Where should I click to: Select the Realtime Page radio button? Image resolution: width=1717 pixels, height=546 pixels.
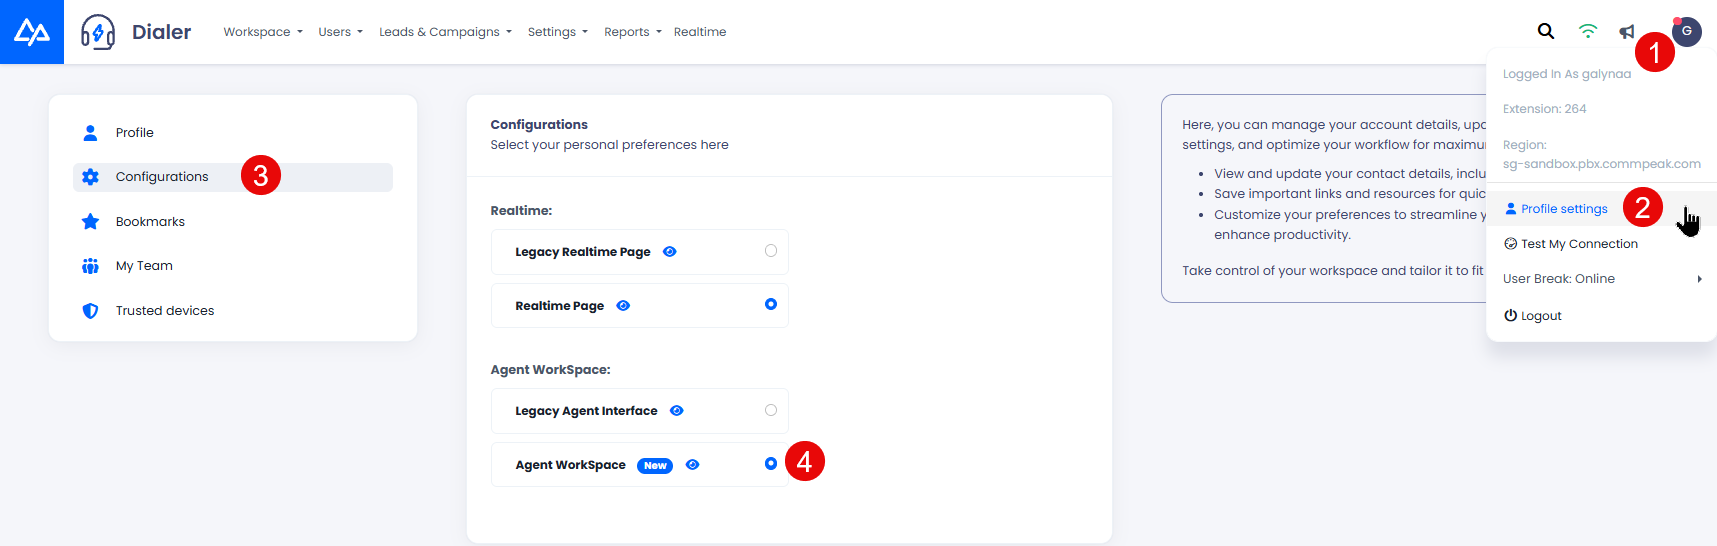click(x=771, y=304)
